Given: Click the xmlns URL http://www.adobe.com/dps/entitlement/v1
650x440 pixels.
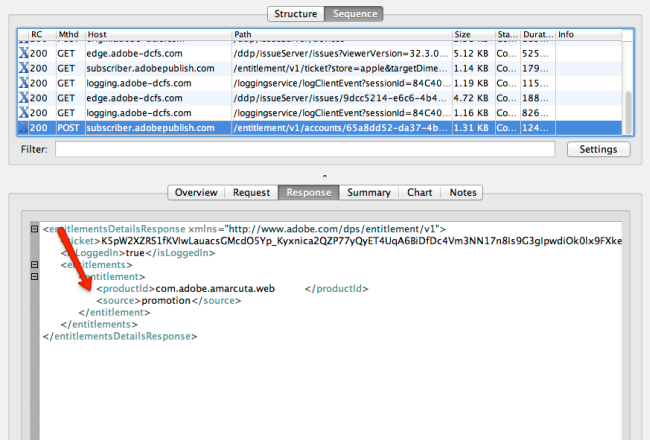Looking at the screenshot, I should coord(334,229).
